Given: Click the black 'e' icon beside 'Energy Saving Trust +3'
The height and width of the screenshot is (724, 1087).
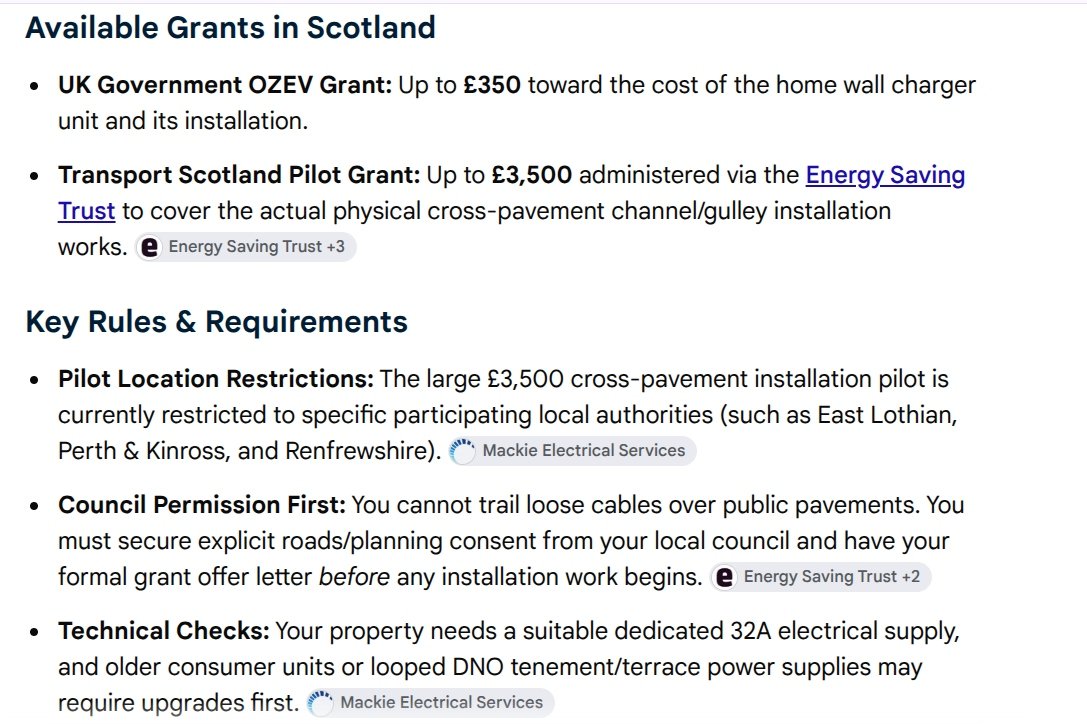Looking at the screenshot, I should [x=150, y=247].
